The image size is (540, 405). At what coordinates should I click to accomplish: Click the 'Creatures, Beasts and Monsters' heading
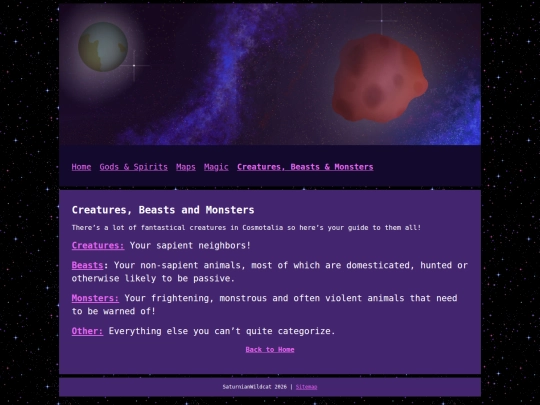(163, 210)
